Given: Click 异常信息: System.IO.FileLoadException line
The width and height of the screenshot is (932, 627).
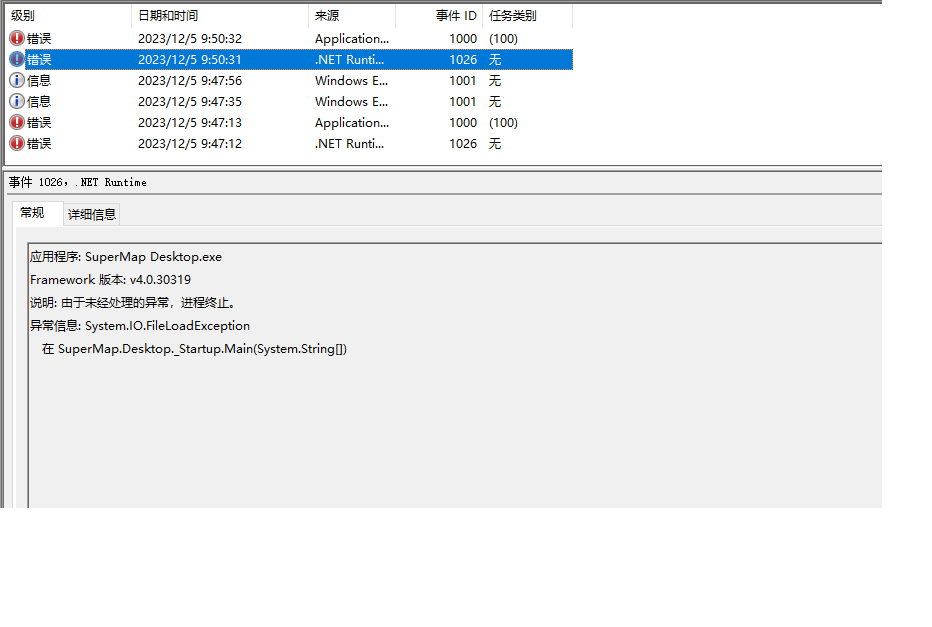Looking at the screenshot, I should click(x=140, y=326).
